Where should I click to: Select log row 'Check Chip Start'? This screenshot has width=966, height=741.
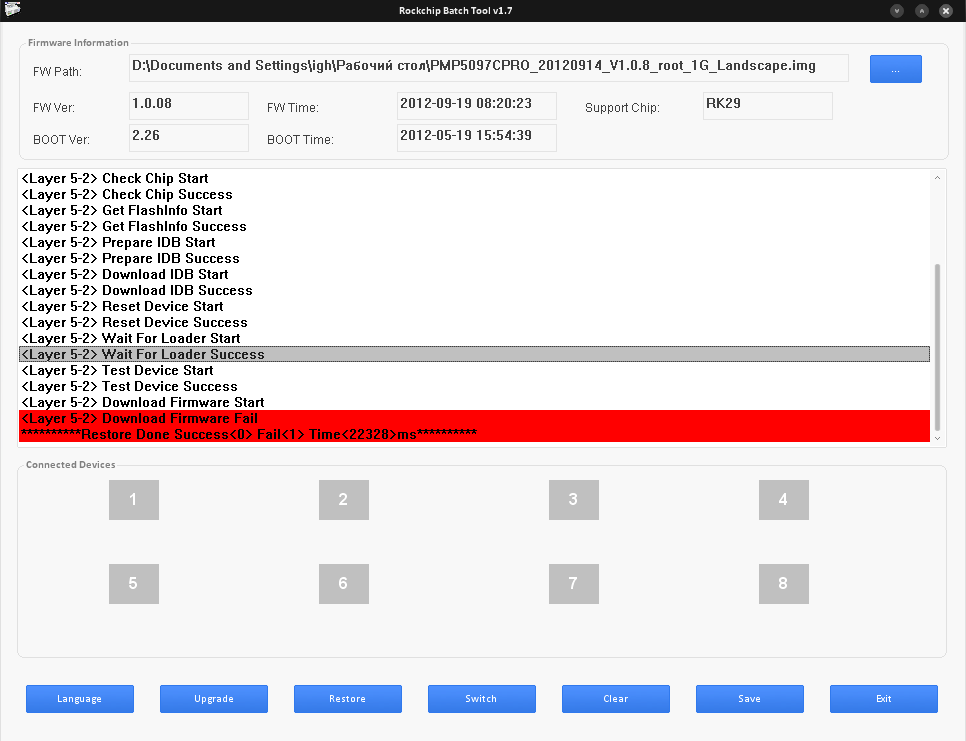pos(474,178)
